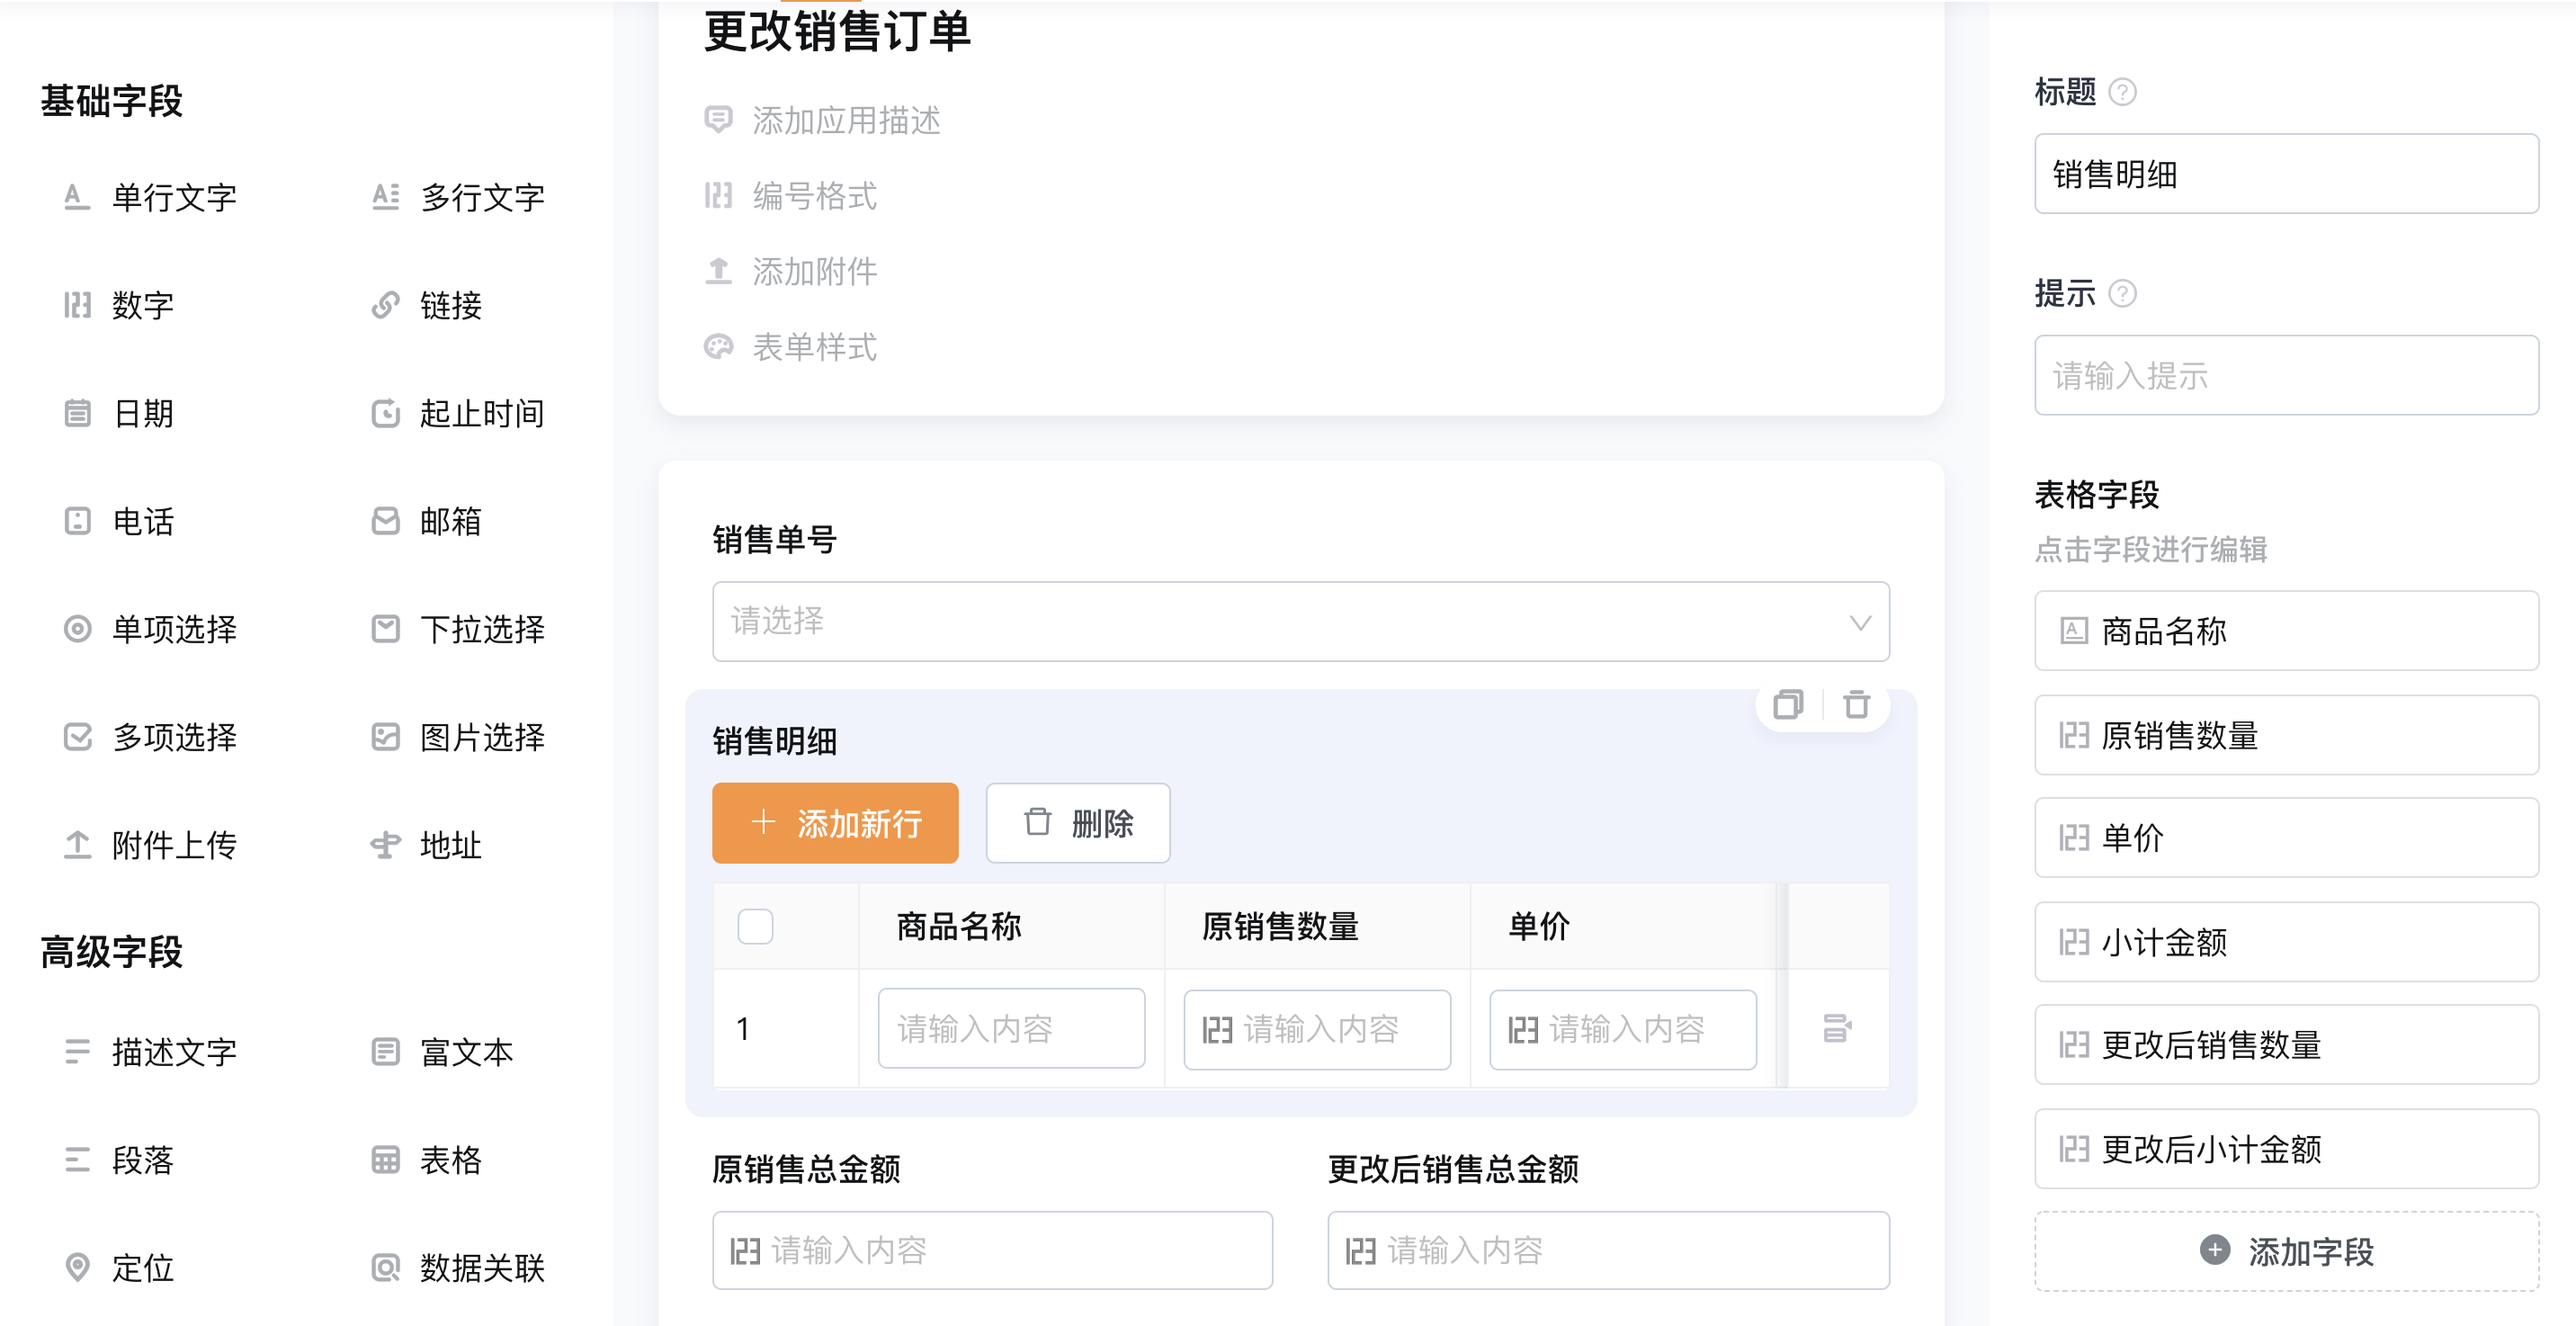Screen dimensions: 2576x1326
Task: Select the 定位 field type
Action: tap(119, 1267)
